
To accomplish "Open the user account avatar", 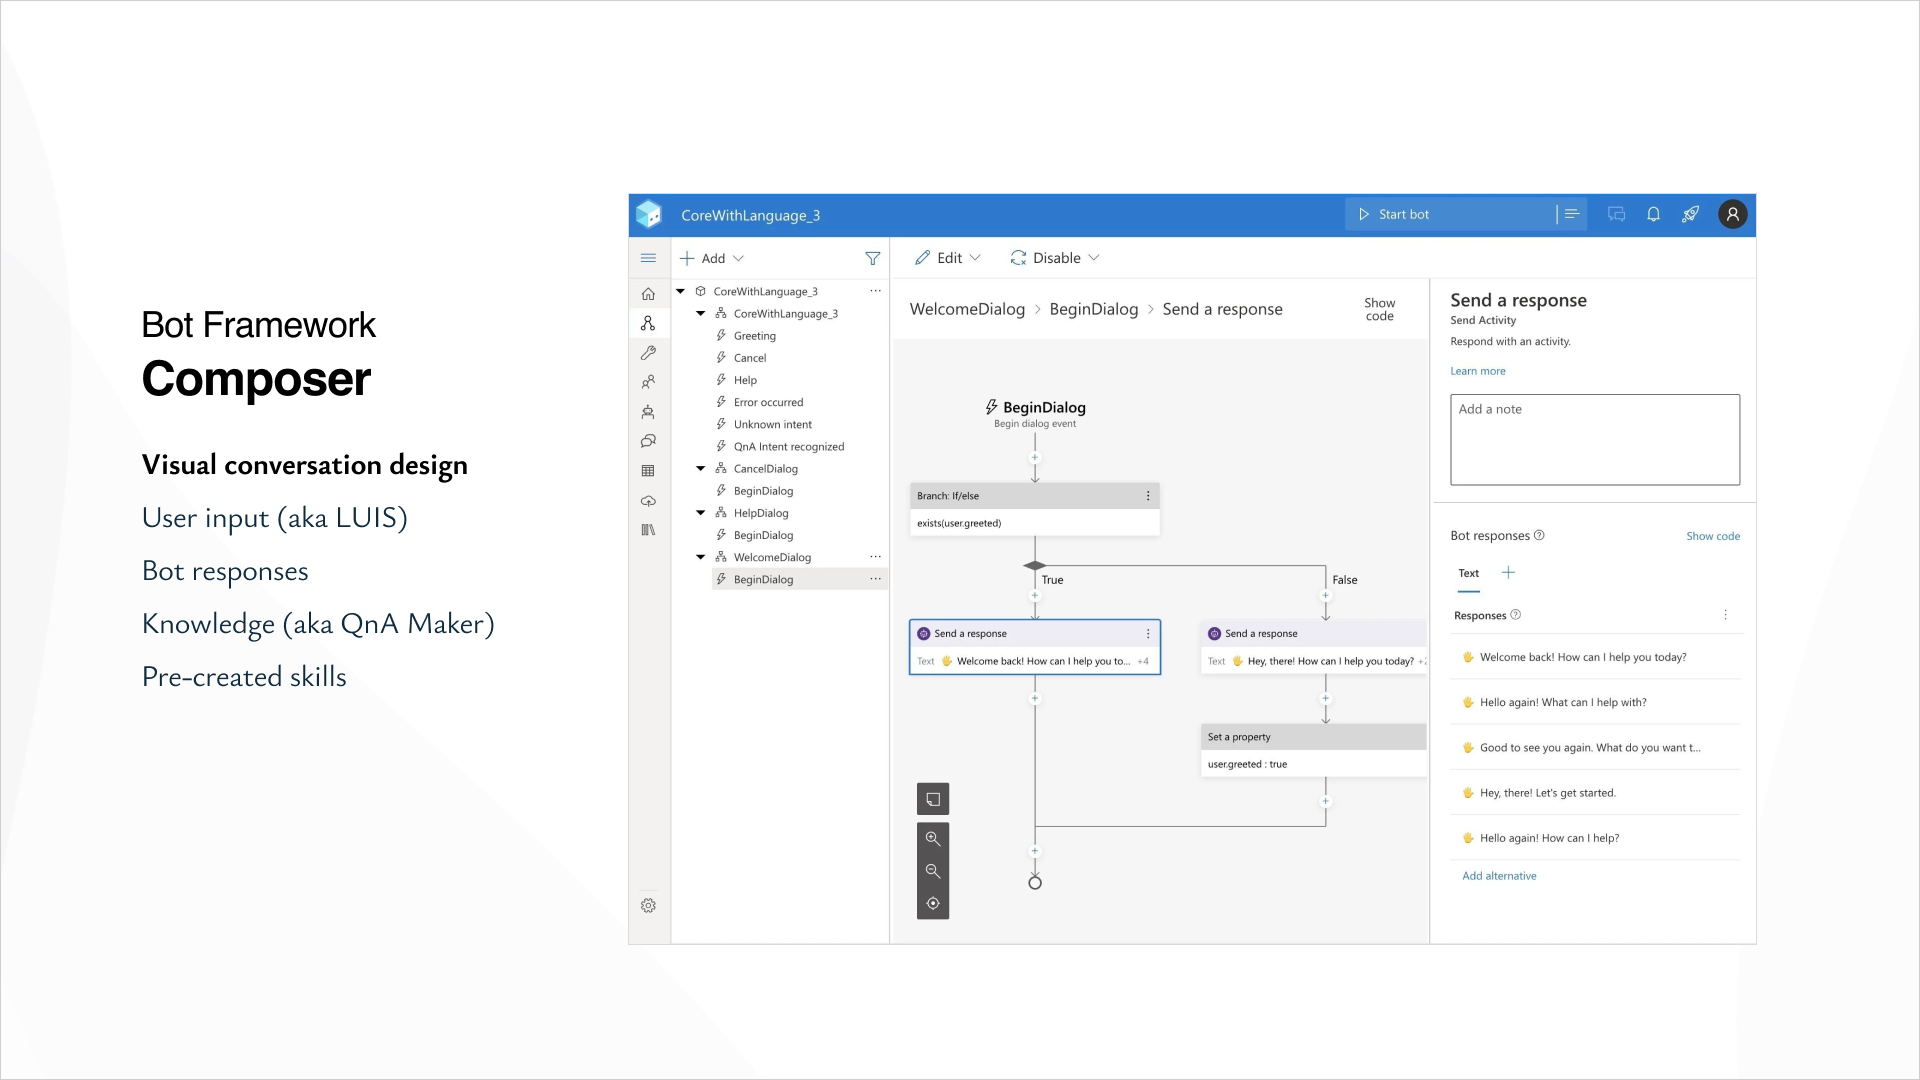I will point(1732,214).
